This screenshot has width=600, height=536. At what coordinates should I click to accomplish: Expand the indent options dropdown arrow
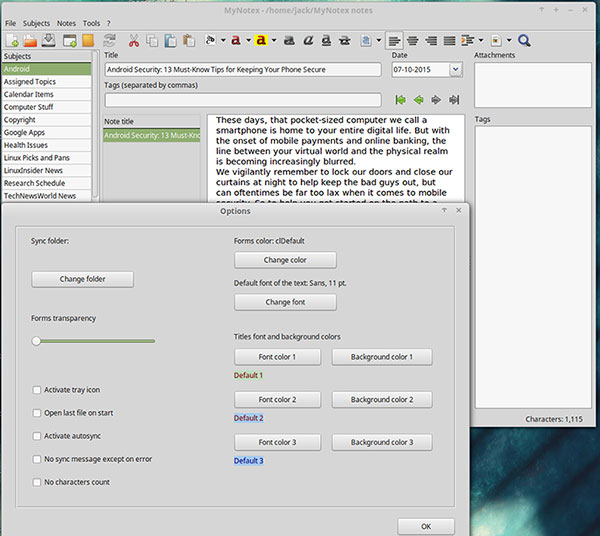click(x=481, y=40)
